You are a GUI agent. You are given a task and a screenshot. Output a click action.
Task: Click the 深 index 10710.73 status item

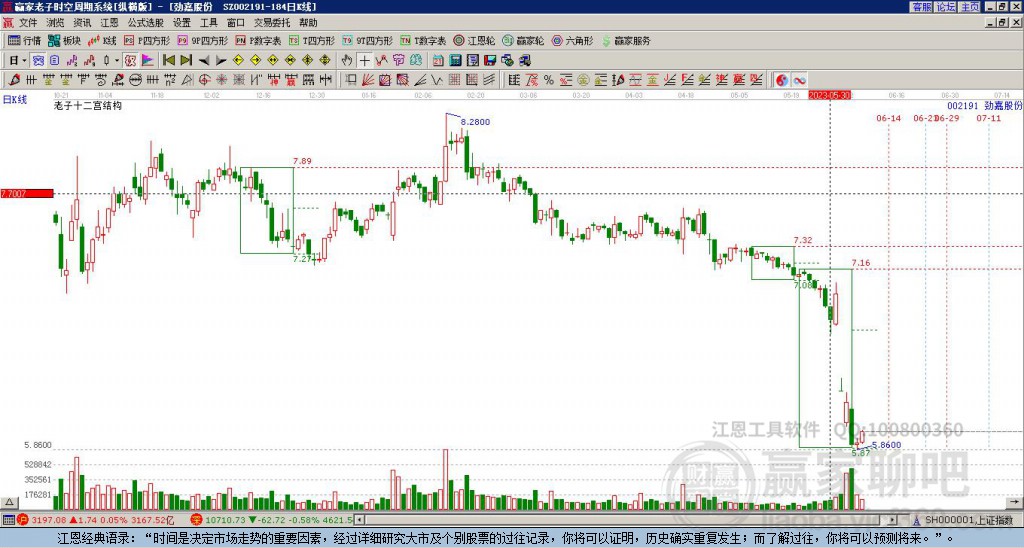tap(272, 520)
